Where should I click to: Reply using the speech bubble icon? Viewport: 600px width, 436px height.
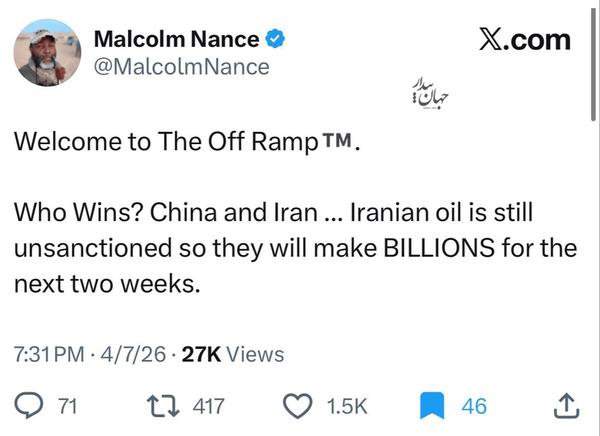pos(30,406)
